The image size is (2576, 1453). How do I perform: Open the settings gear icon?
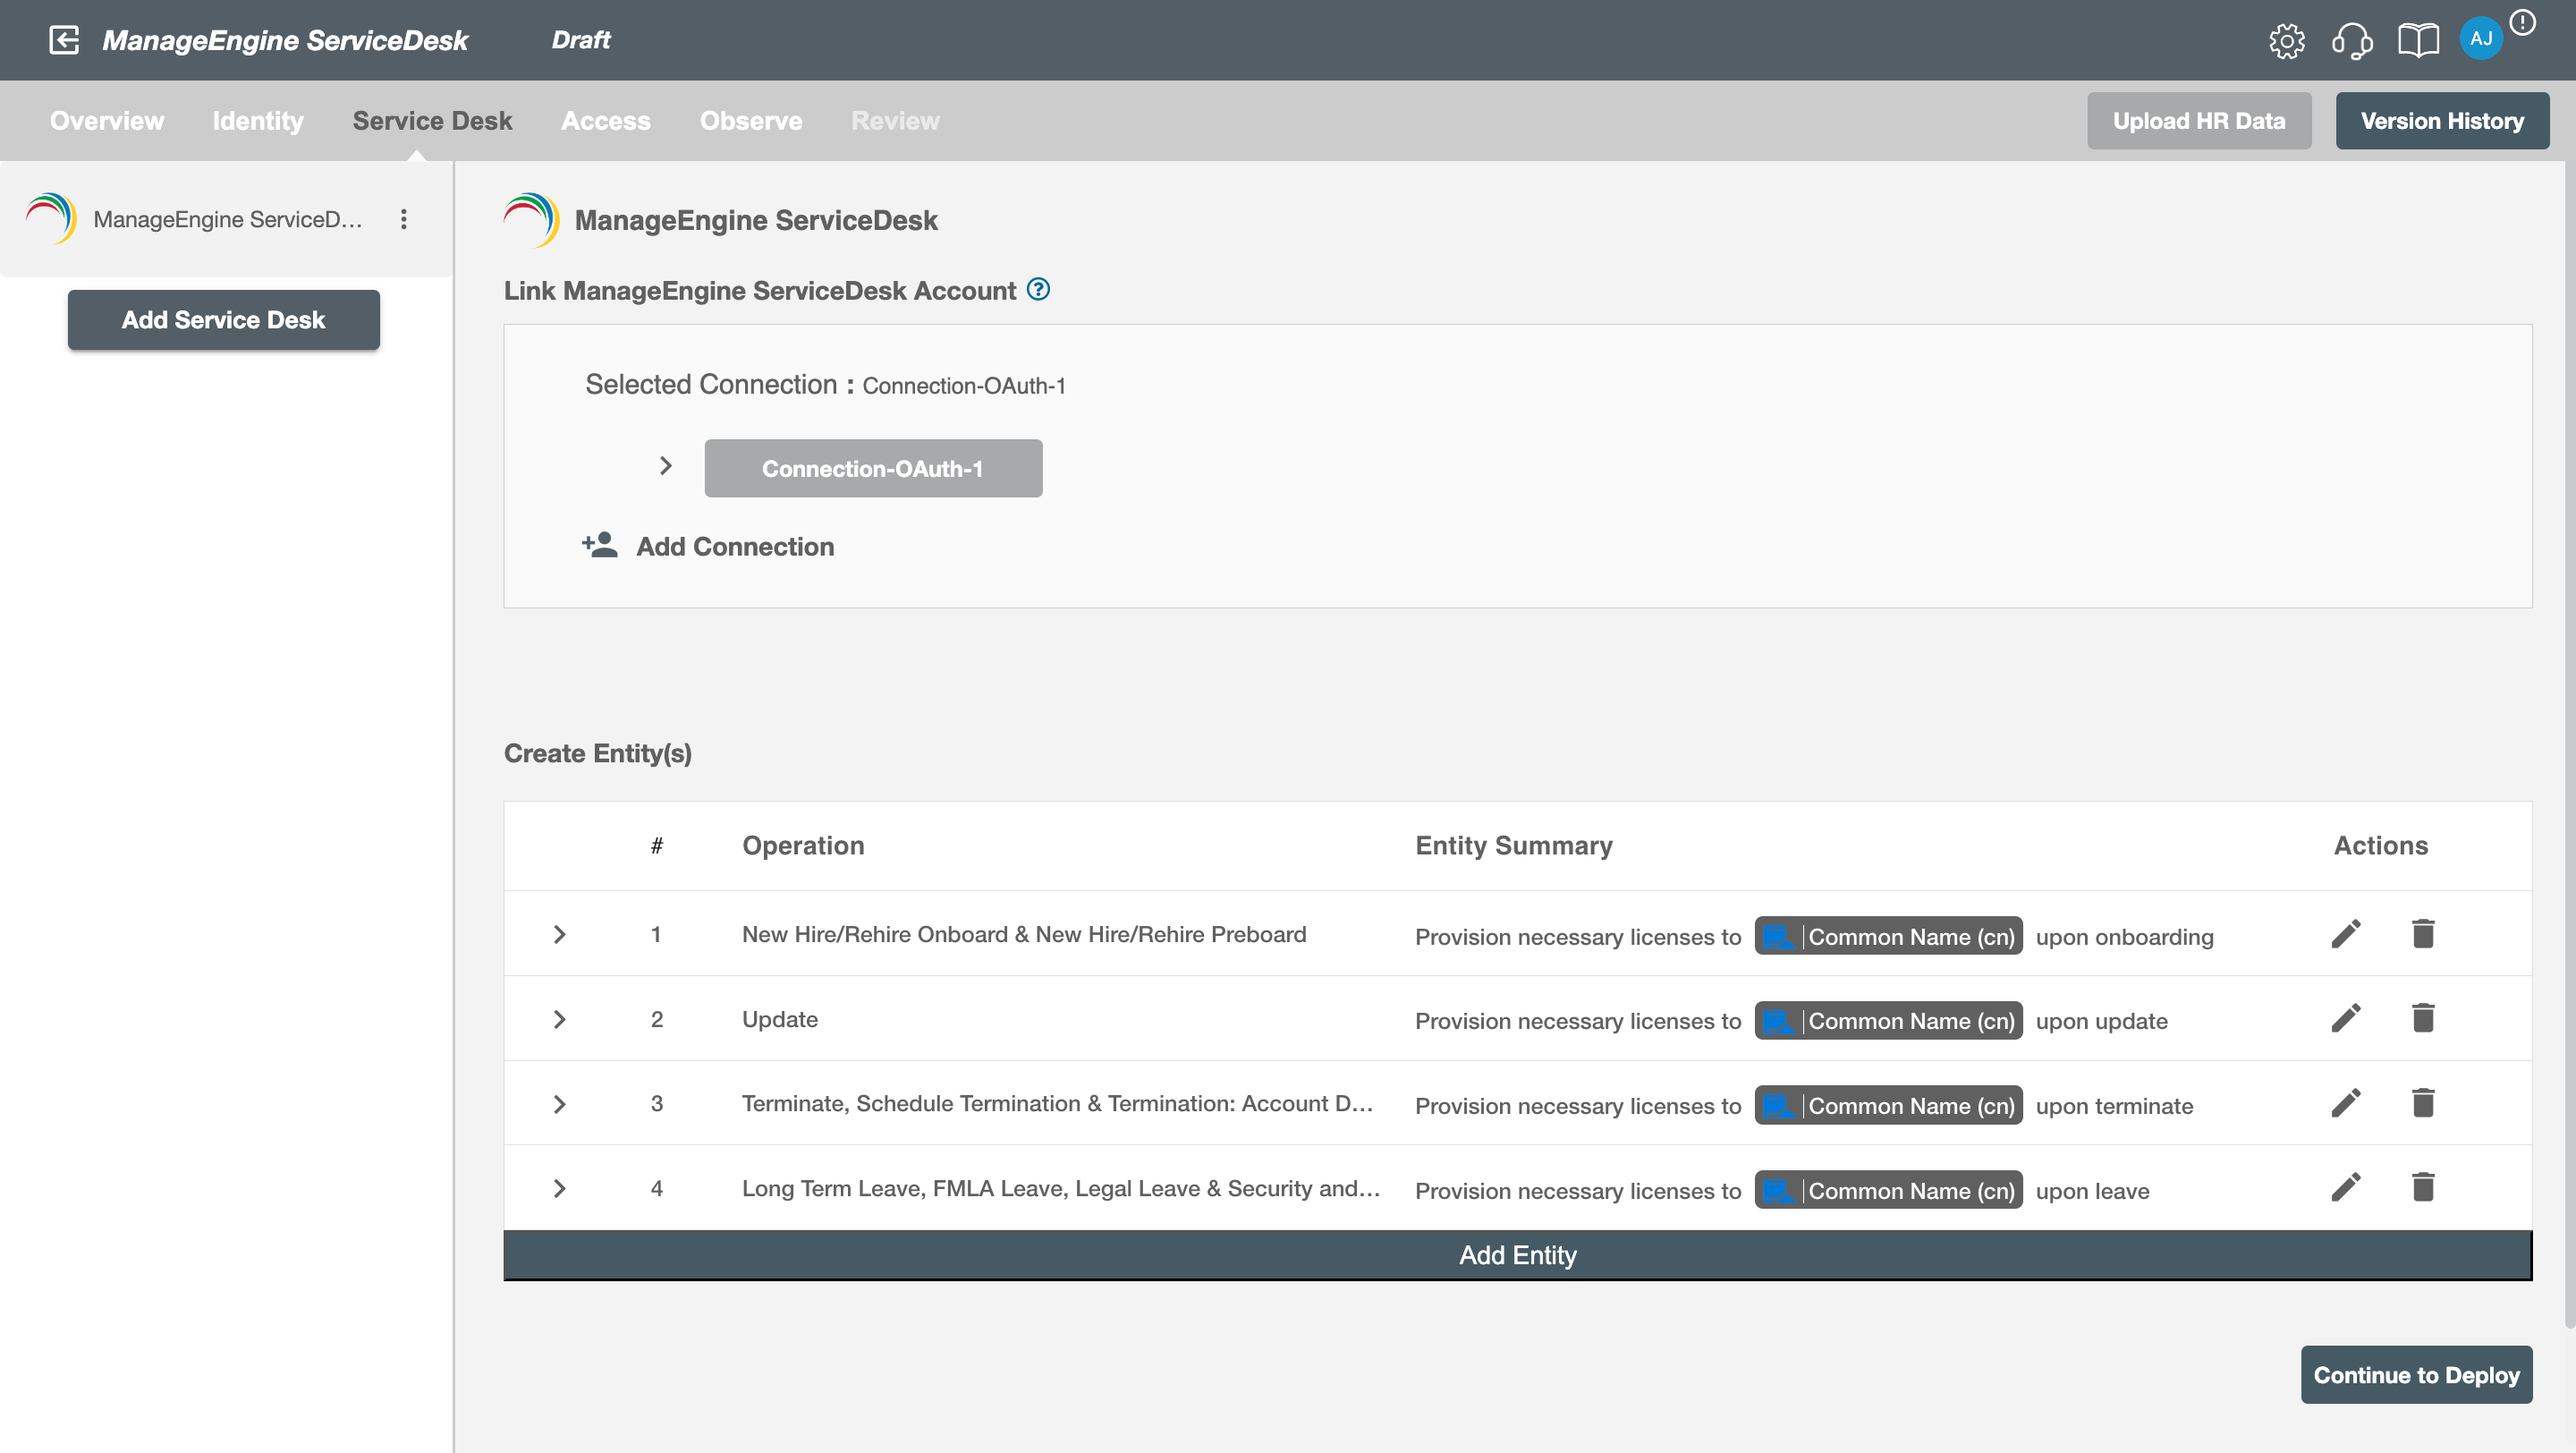point(2286,41)
